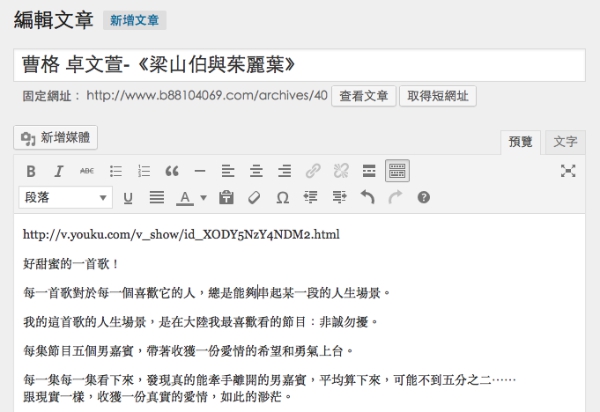
Task: Click the 編輯文章 page heading
Action: pos(54,20)
